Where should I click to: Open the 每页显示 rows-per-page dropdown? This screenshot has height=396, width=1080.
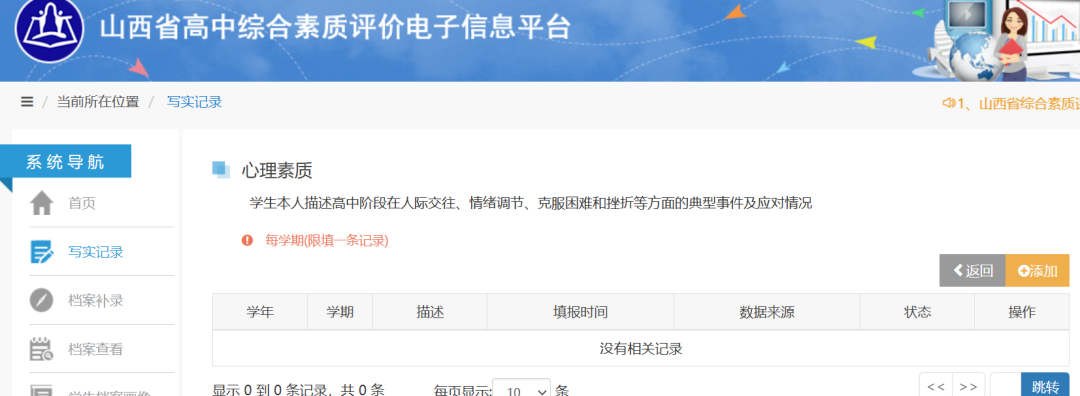click(x=521, y=388)
